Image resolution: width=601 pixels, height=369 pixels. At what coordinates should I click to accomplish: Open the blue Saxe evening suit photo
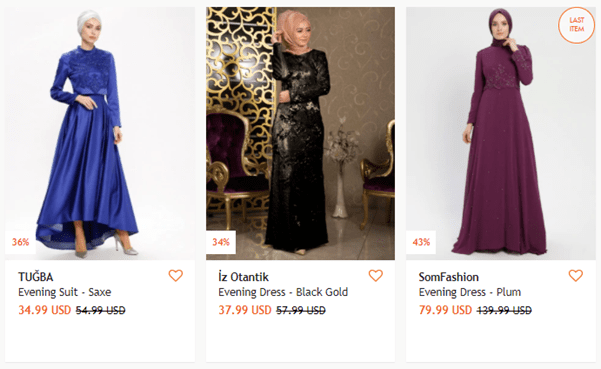[100, 133]
